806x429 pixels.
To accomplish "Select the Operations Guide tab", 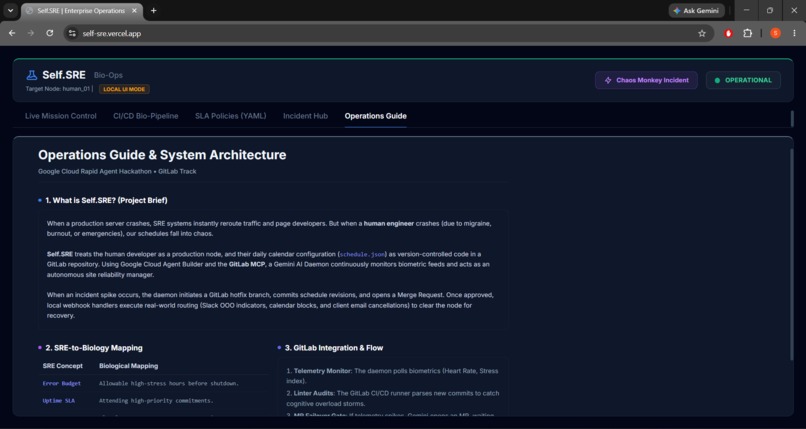I will pyautogui.click(x=376, y=116).
